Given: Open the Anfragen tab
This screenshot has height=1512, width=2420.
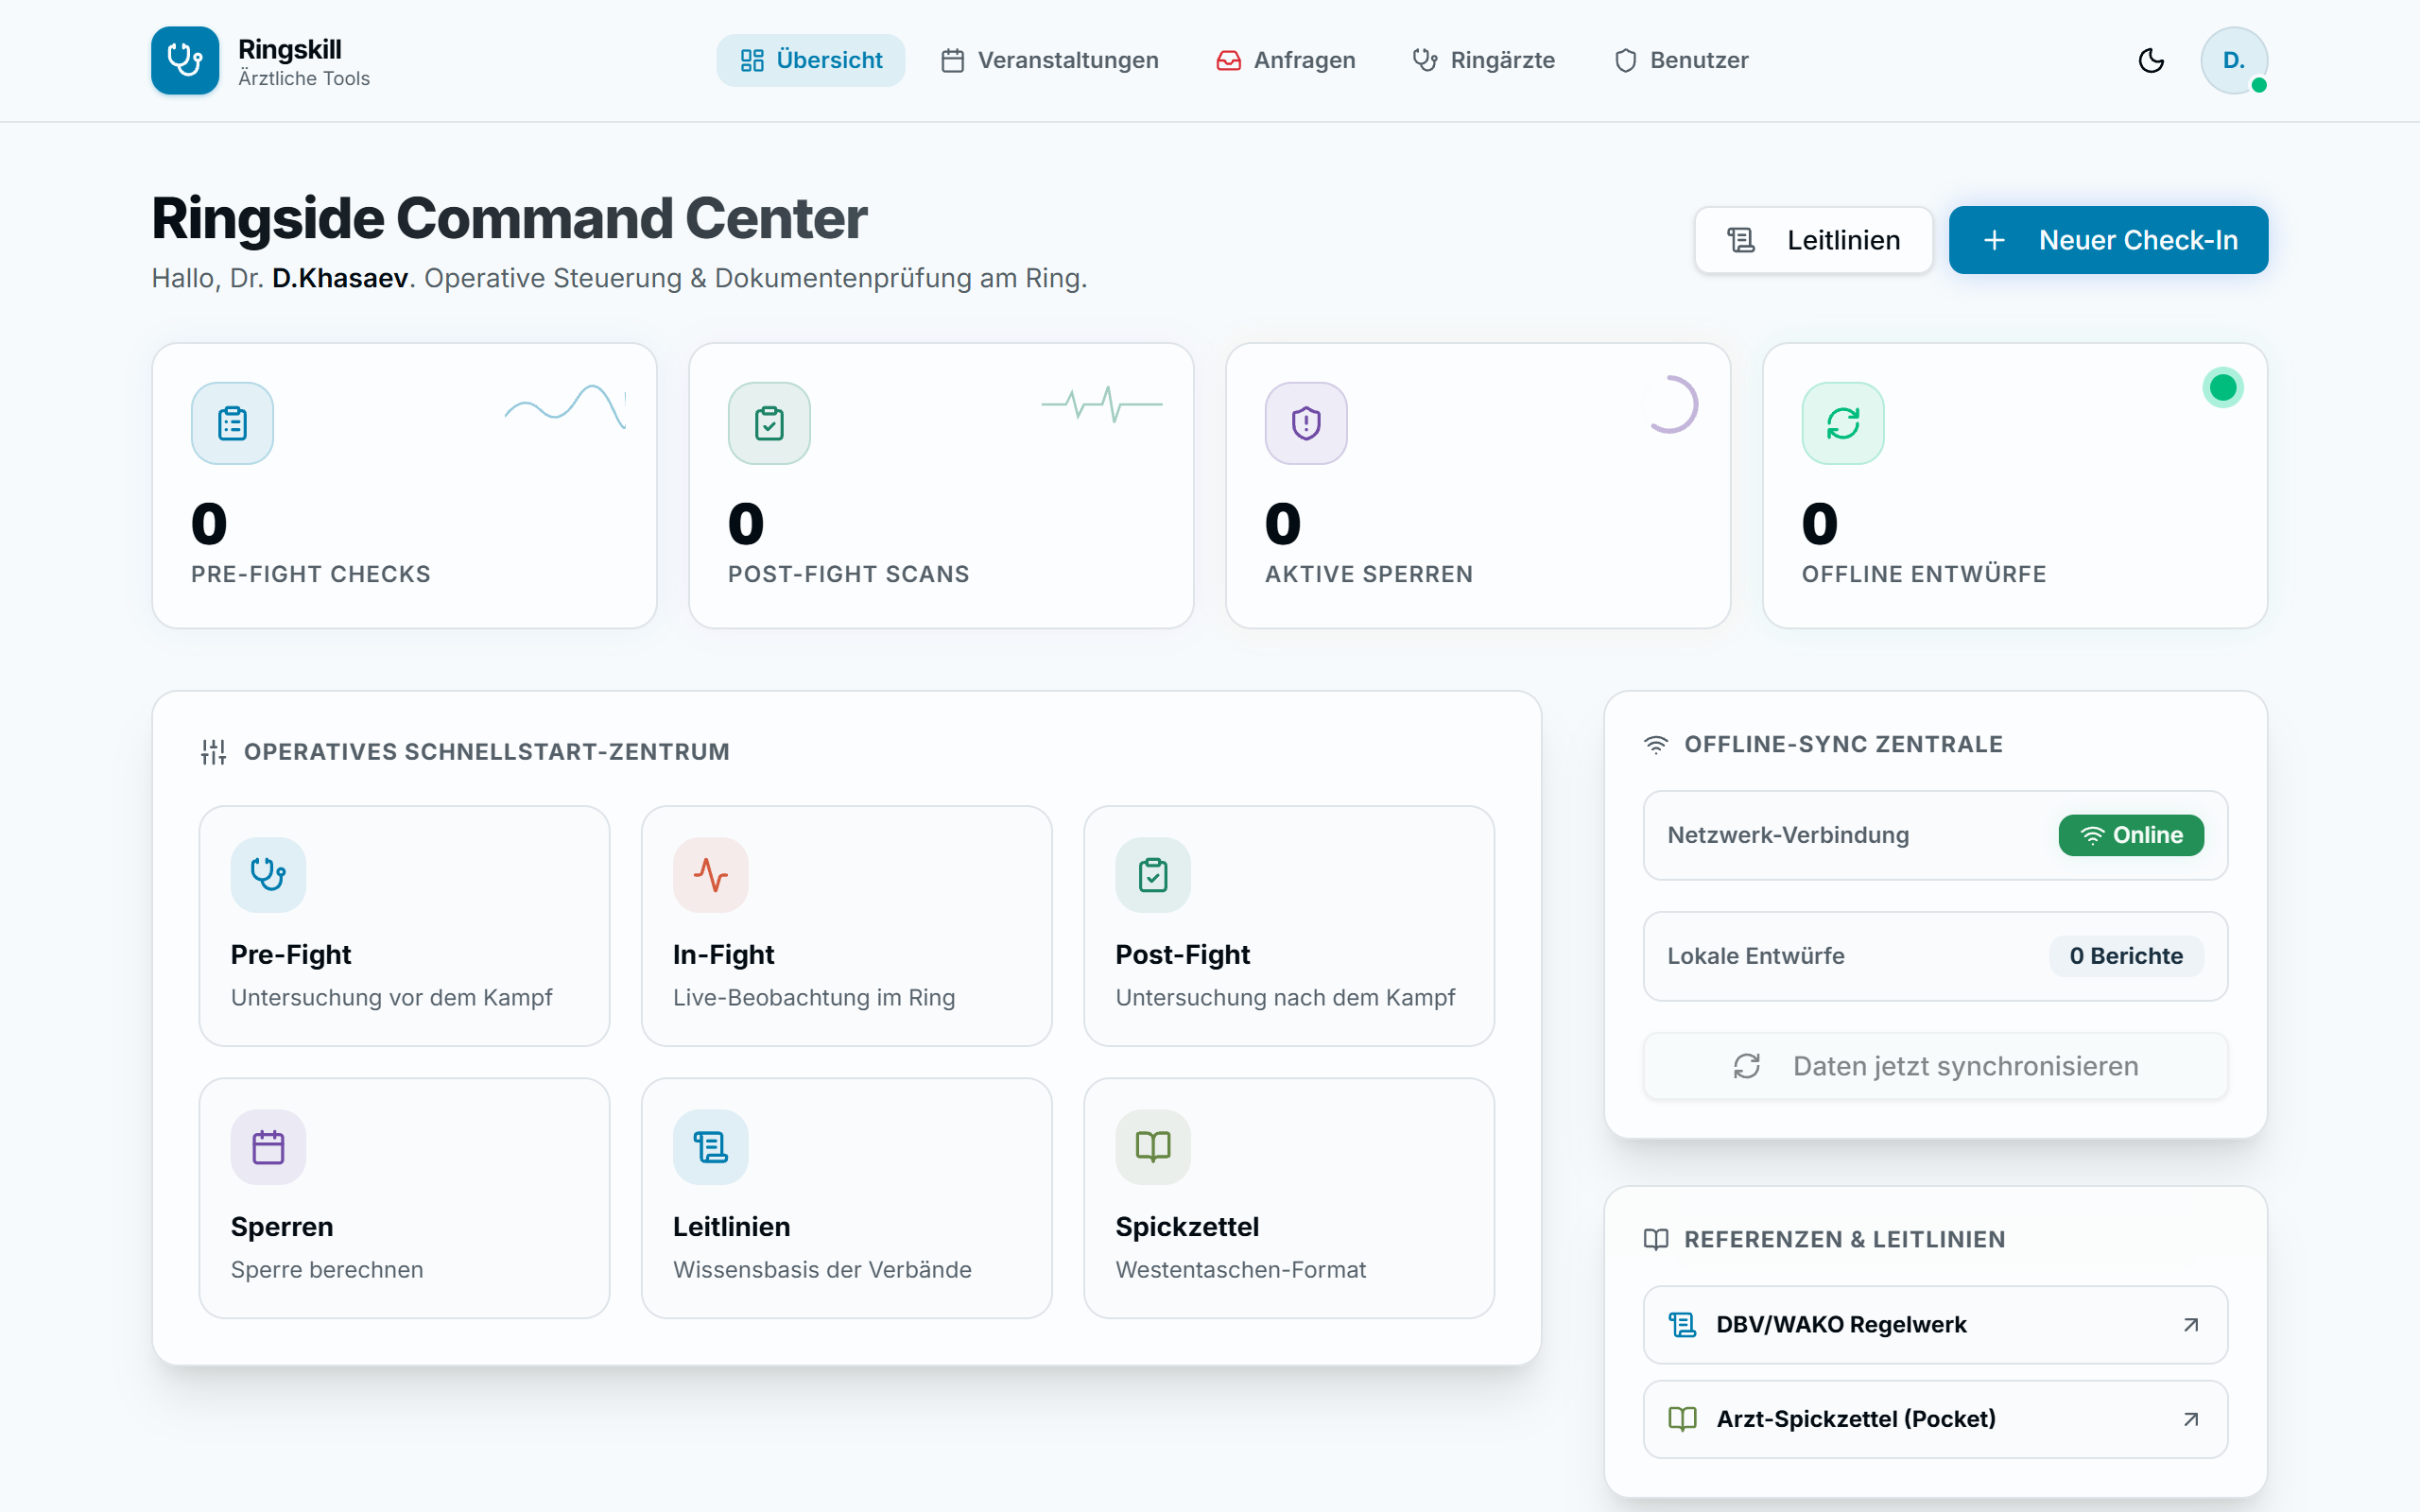Looking at the screenshot, I should coord(1285,60).
